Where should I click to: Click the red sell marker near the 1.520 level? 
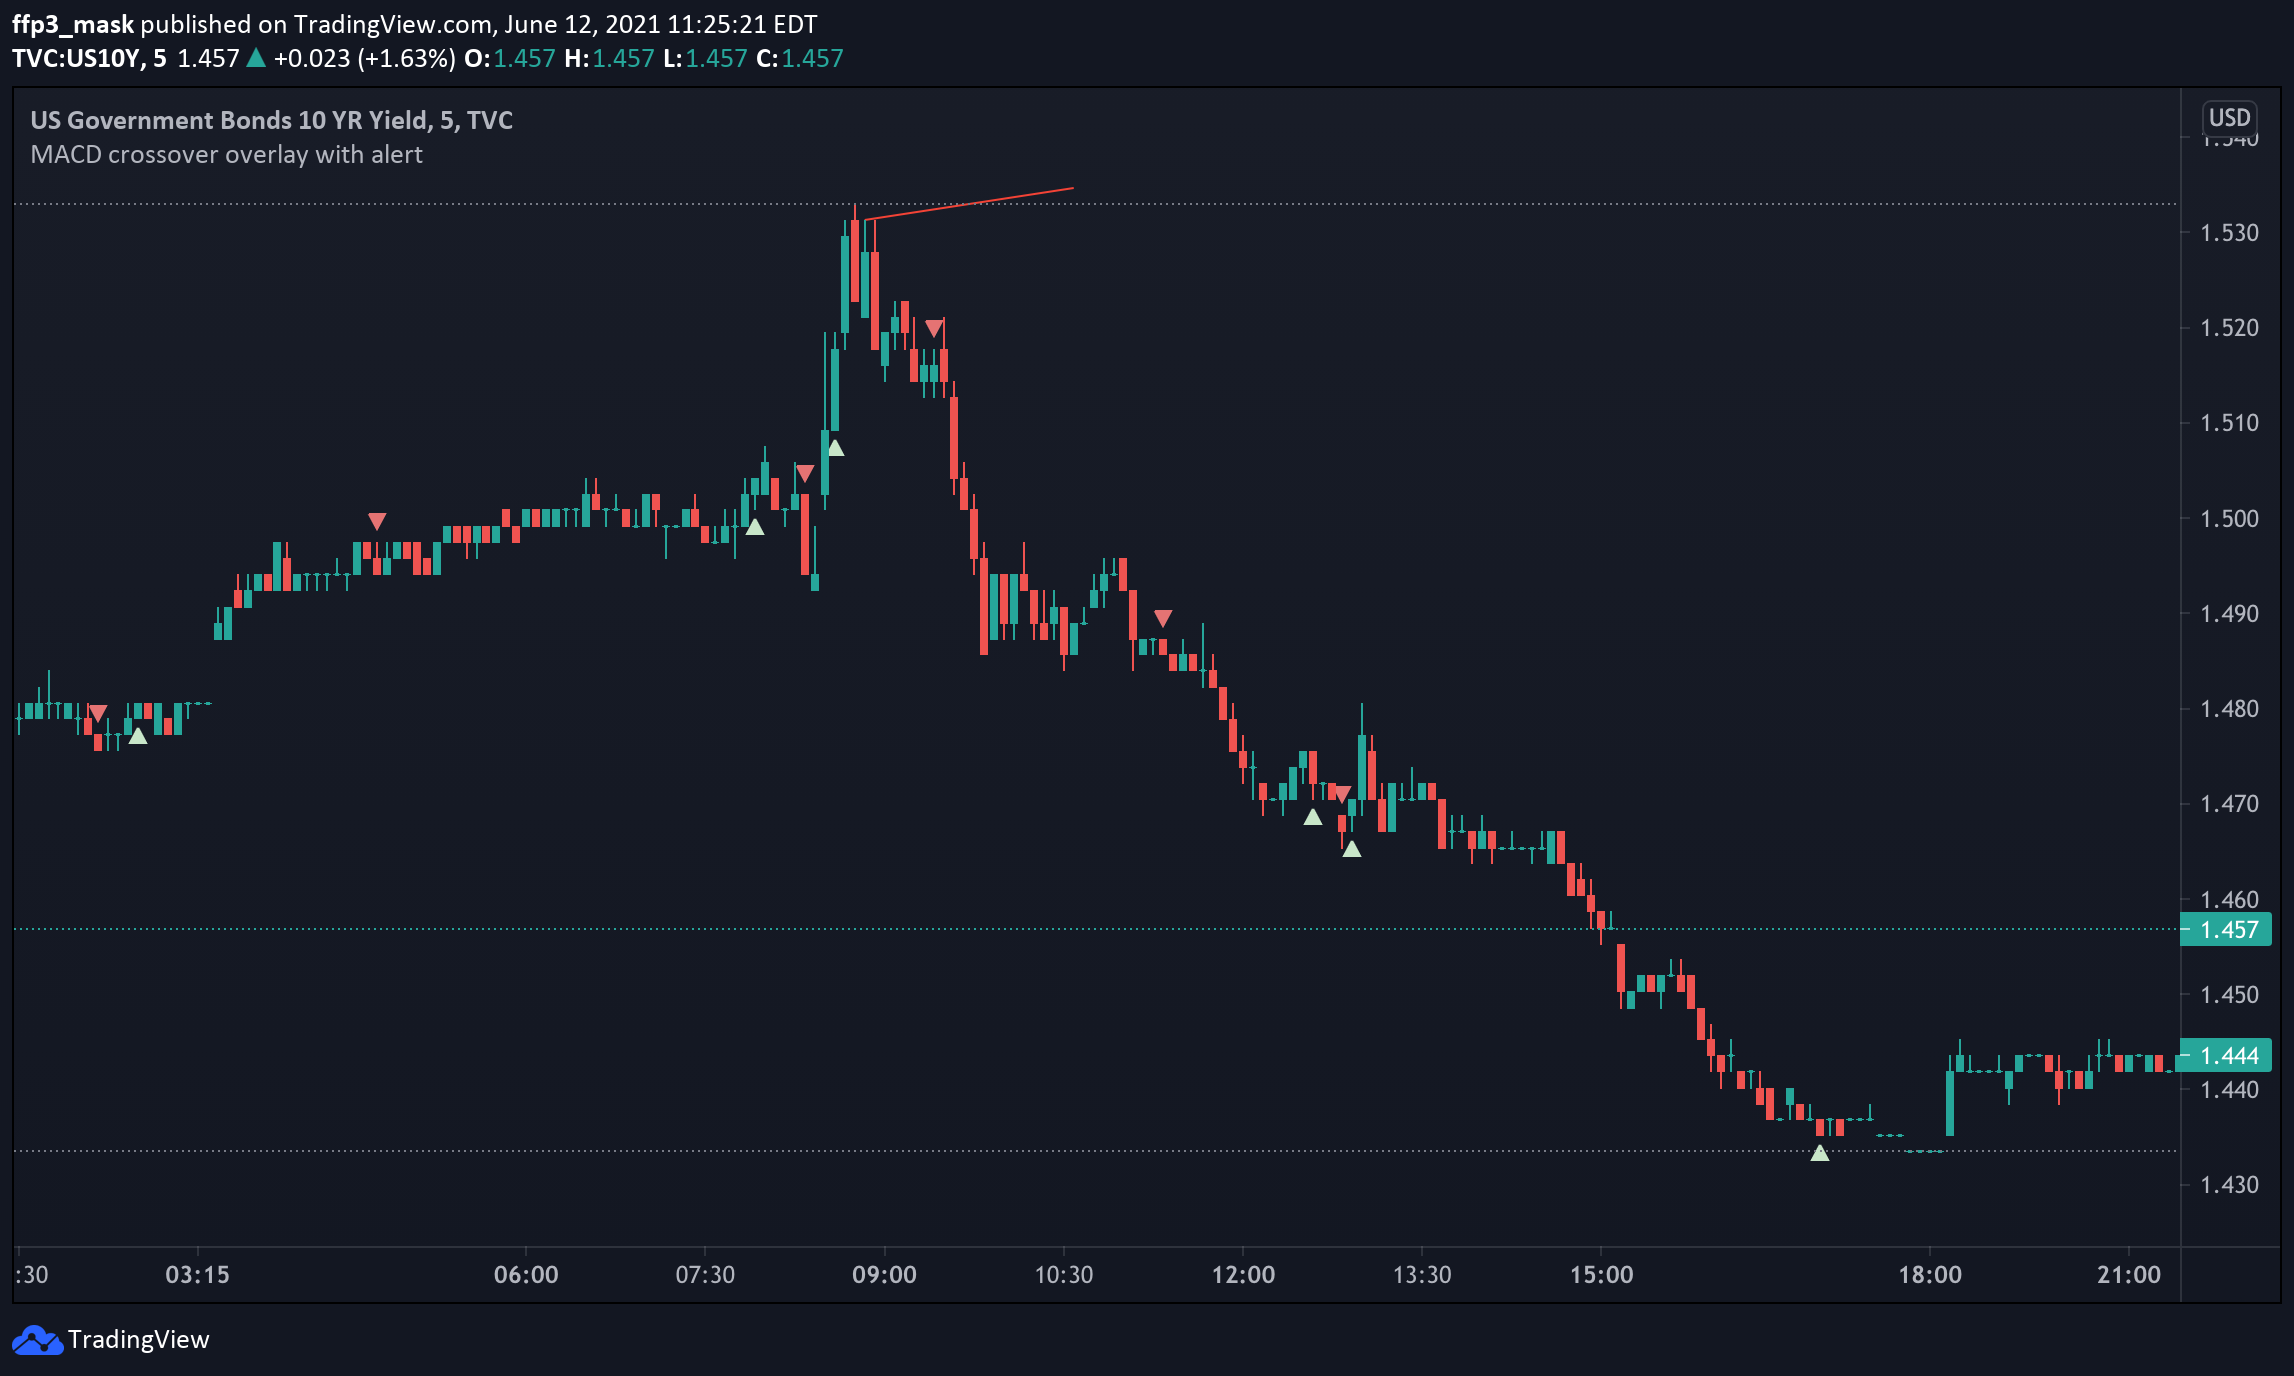pos(934,328)
